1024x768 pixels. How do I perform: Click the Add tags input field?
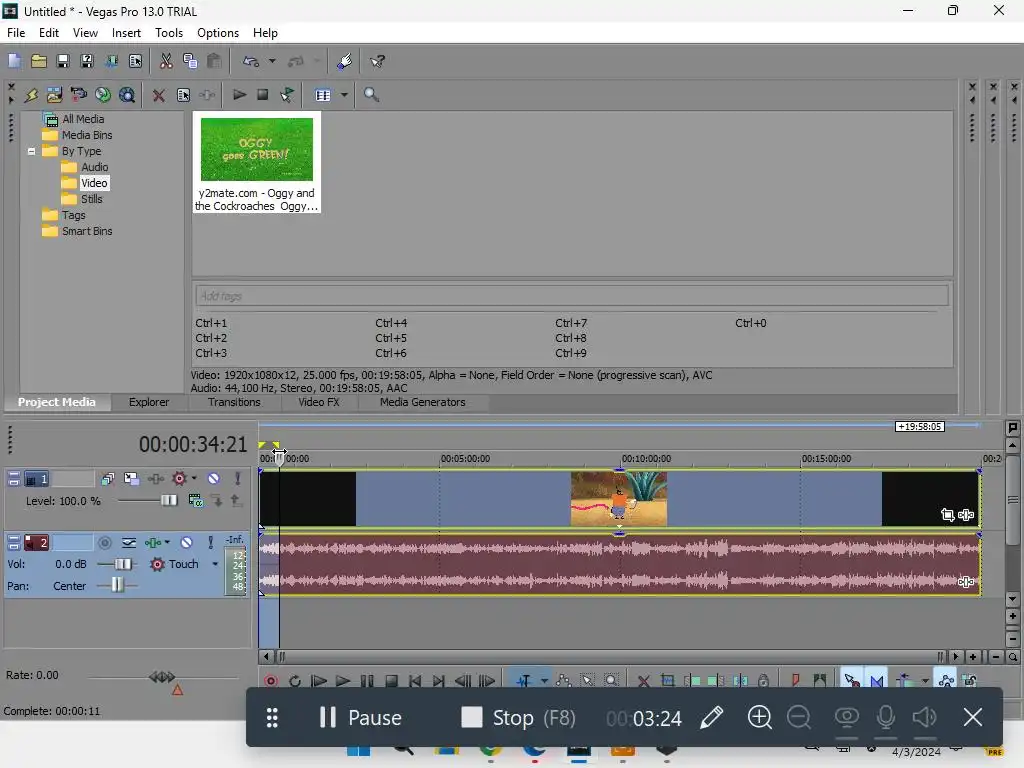click(x=571, y=296)
